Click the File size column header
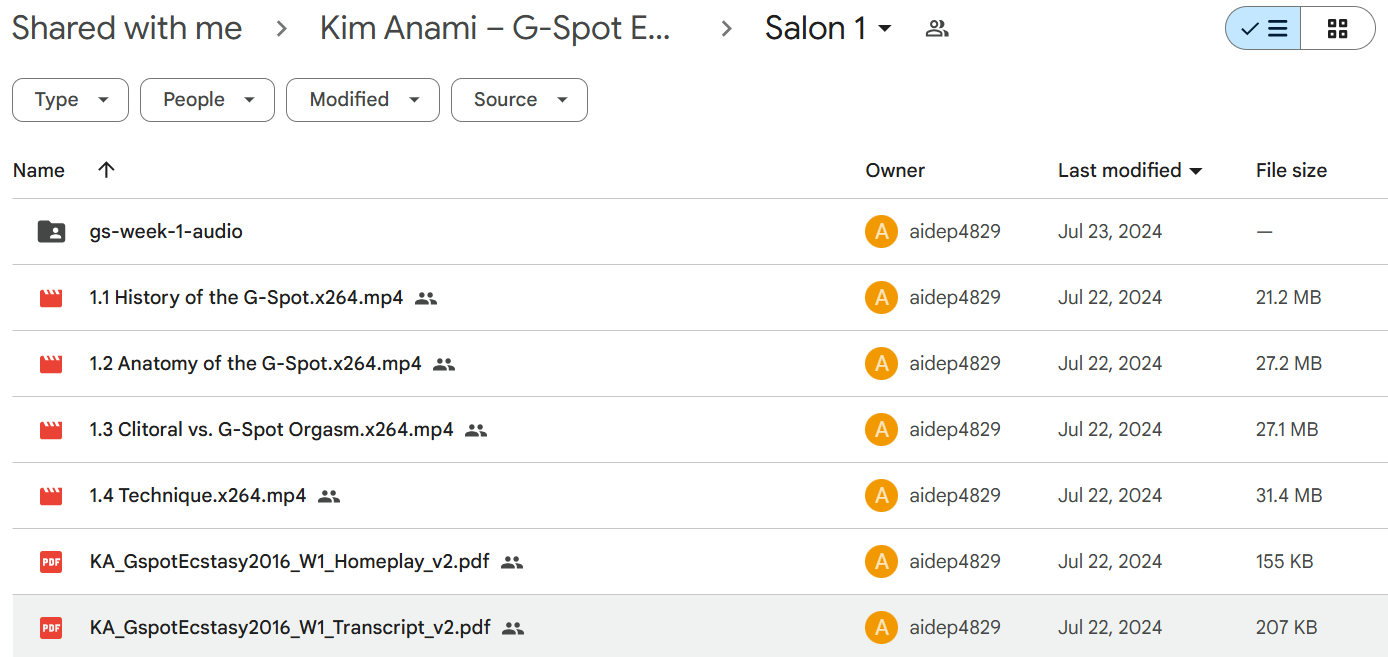This screenshot has height=657, width=1388. click(1291, 170)
